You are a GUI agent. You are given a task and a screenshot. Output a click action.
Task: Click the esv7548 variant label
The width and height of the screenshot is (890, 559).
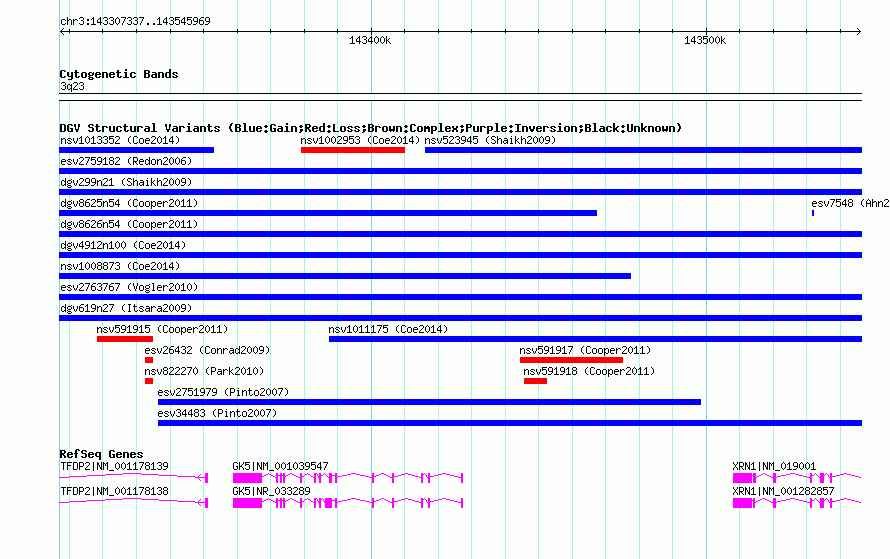(850, 203)
